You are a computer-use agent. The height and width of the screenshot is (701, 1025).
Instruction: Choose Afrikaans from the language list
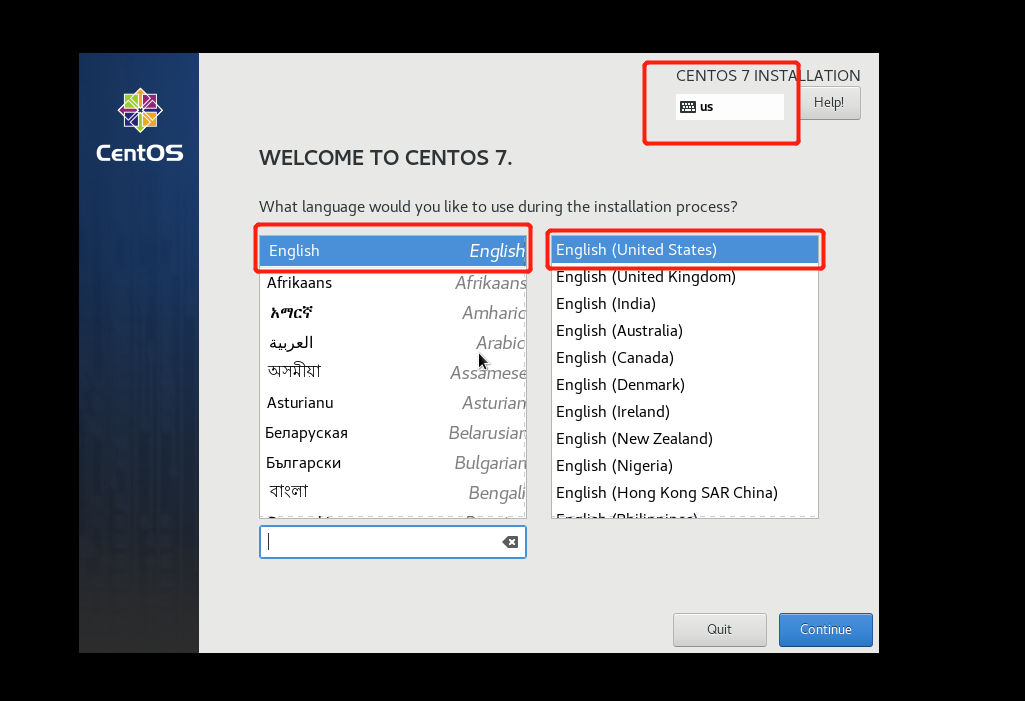click(x=392, y=283)
